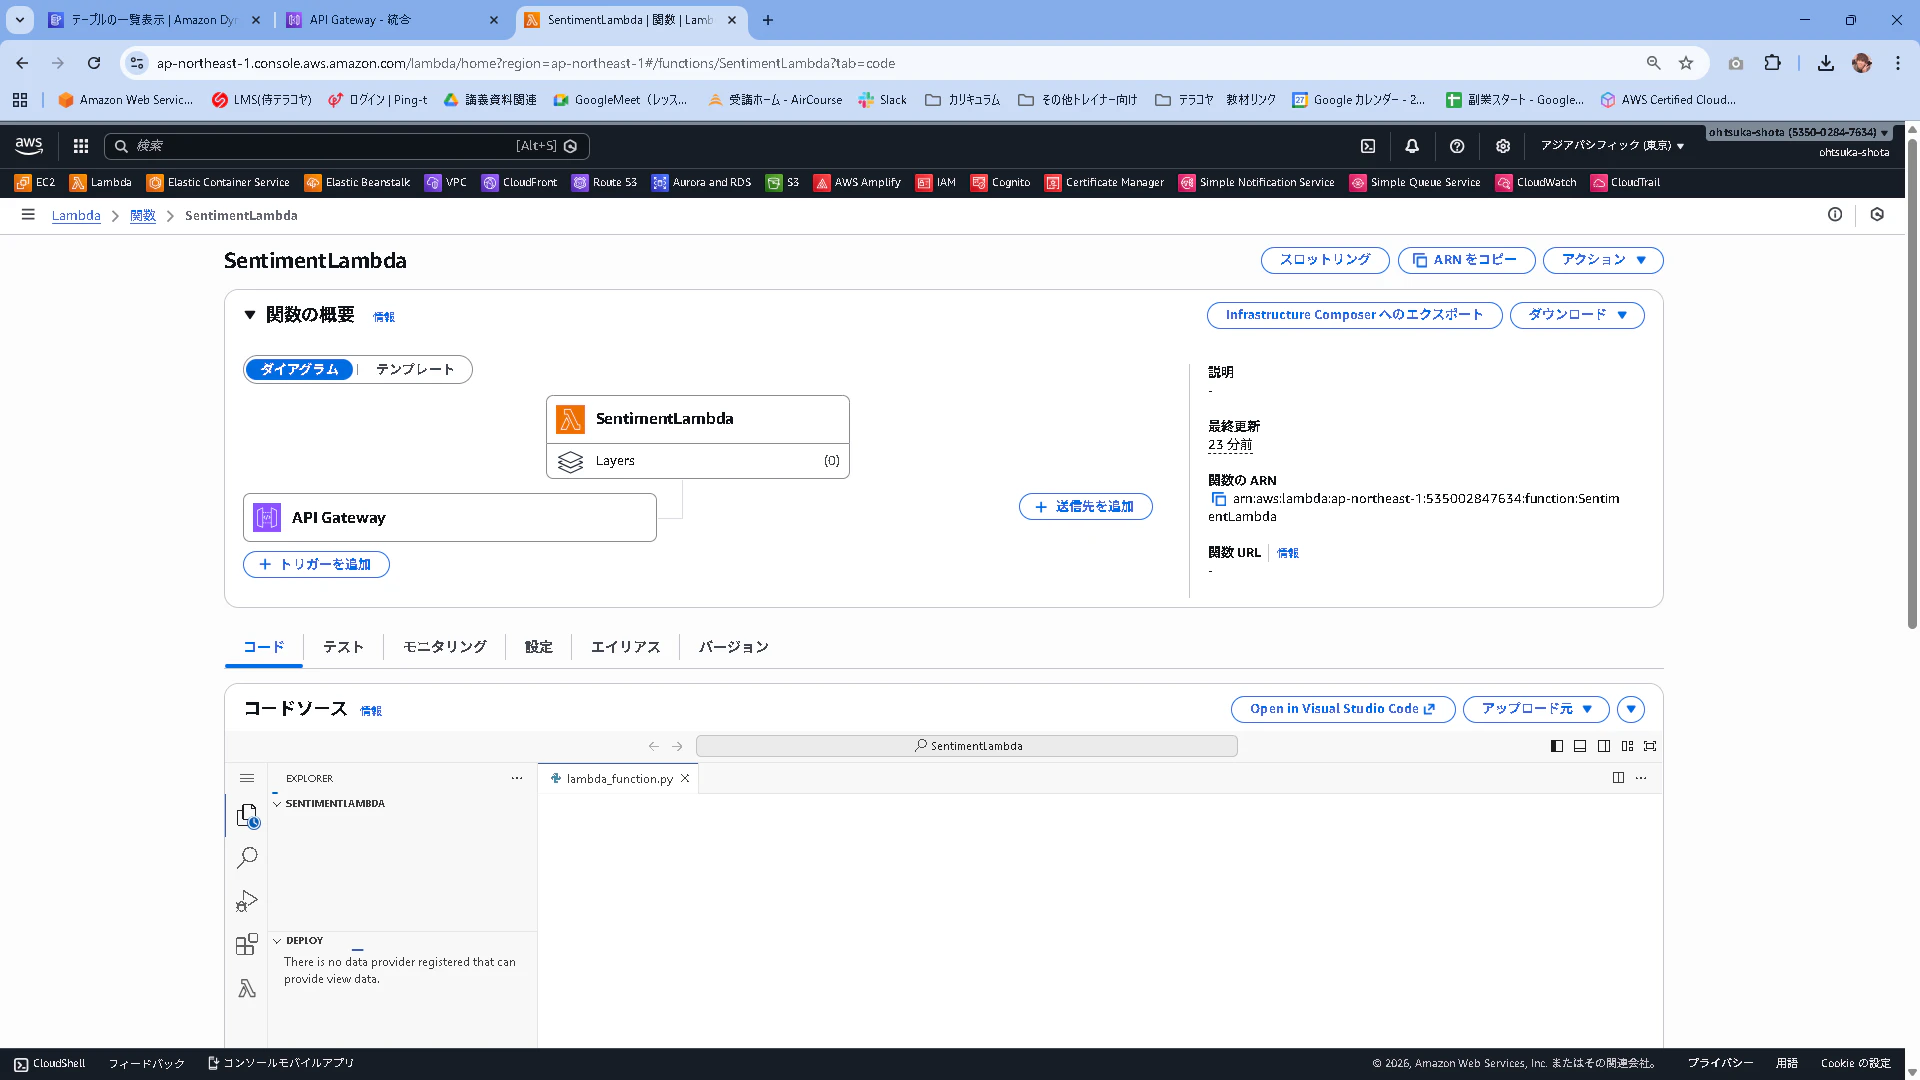Open the AWS Lambda view in the activity bar
This screenshot has width=1920, height=1080.
coord(247,989)
